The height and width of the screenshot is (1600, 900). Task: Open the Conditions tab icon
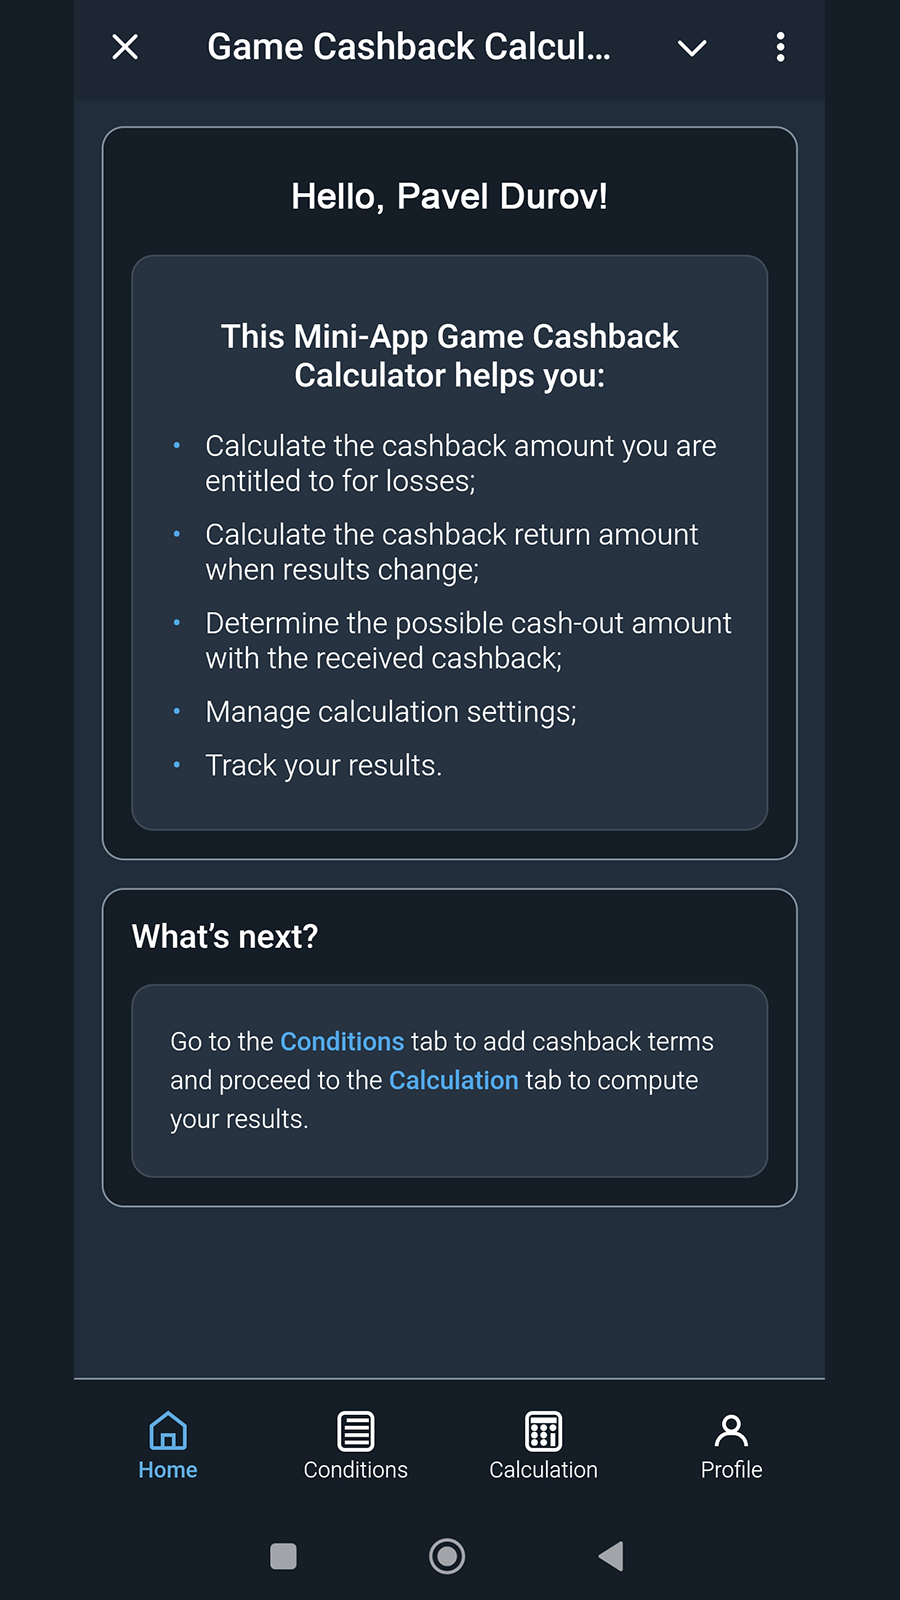356,1430
